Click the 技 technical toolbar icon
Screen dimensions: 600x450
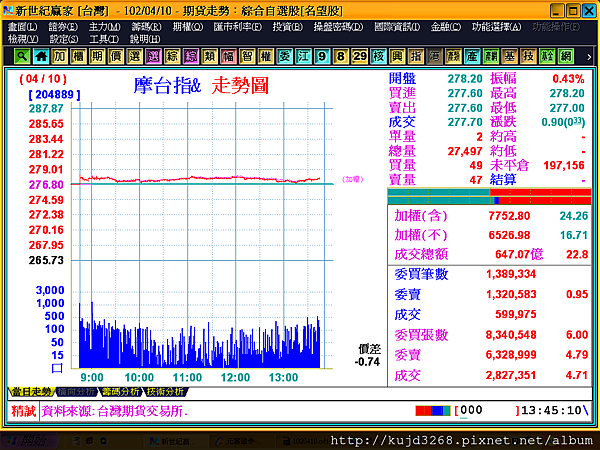click(528, 56)
